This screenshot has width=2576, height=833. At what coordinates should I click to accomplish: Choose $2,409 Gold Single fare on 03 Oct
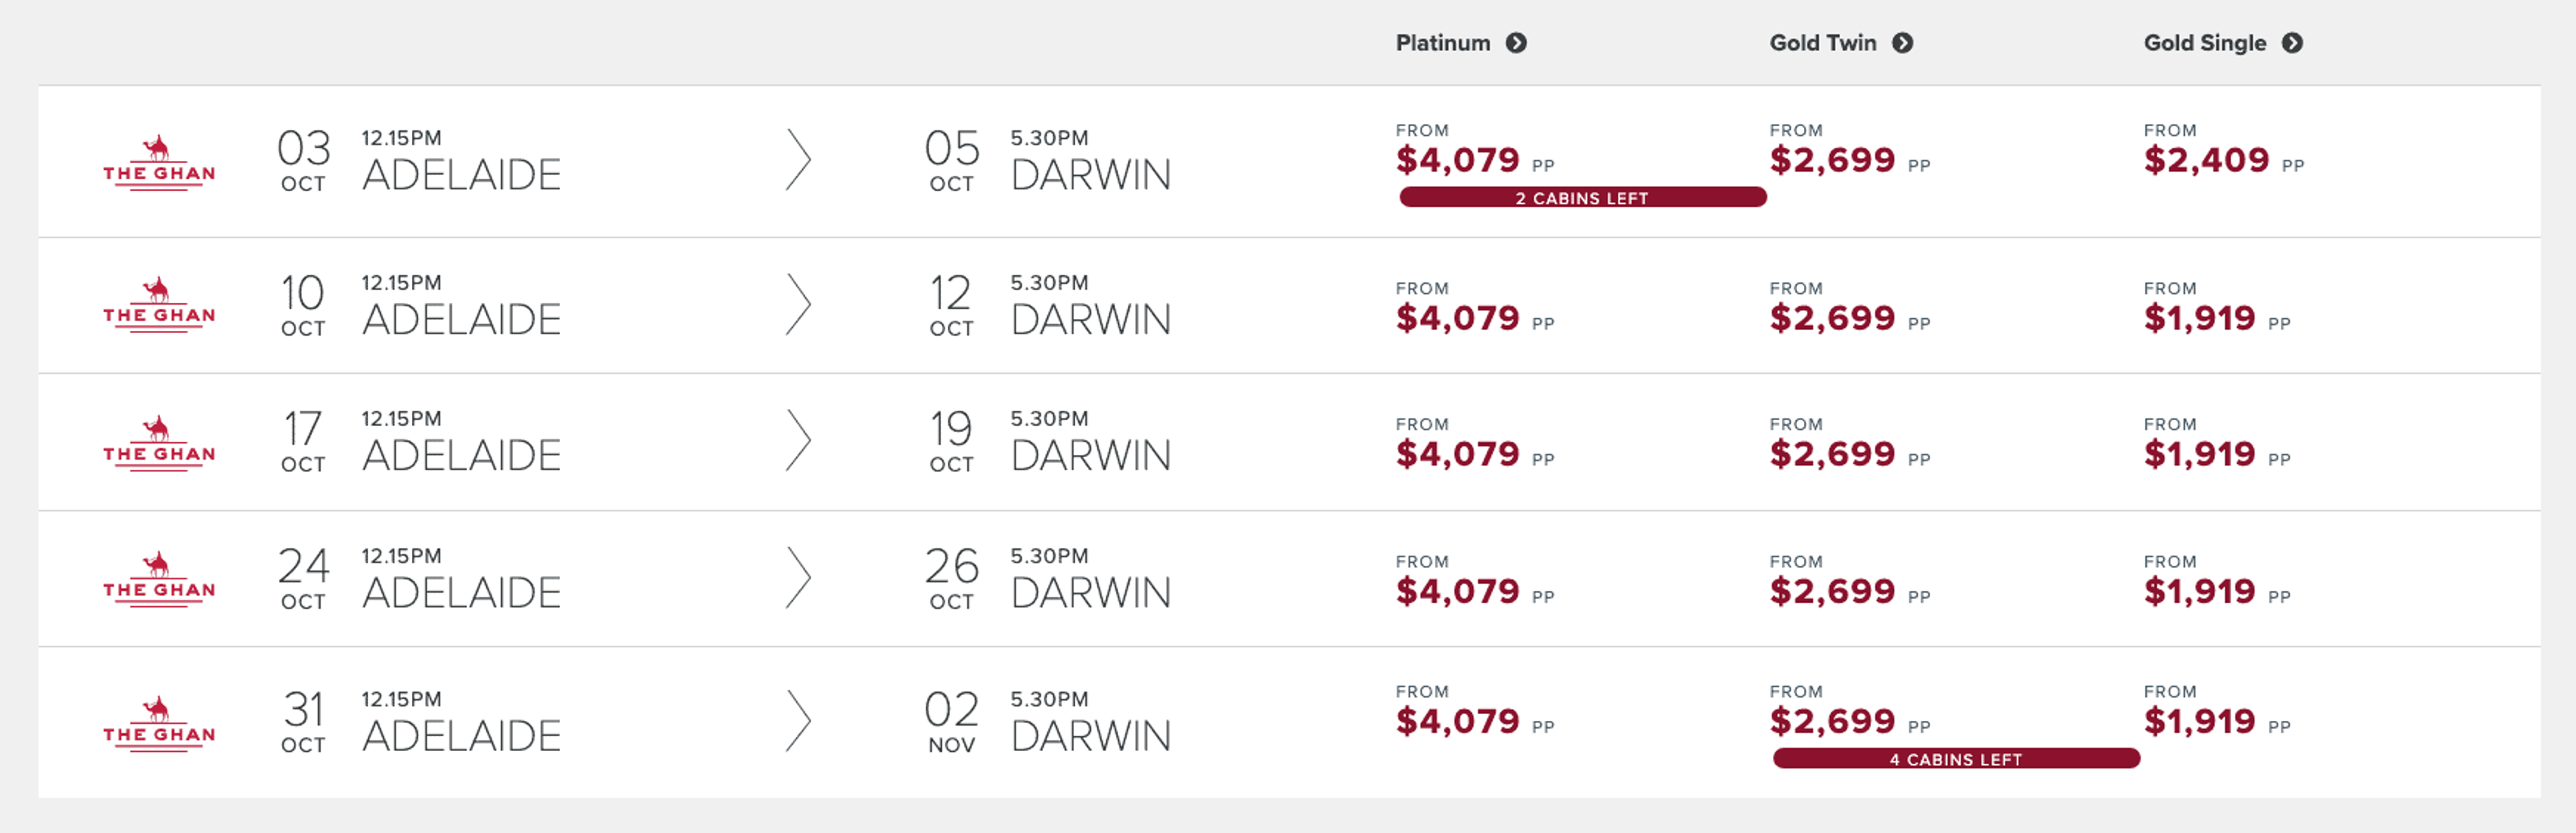pyautogui.click(x=2206, y=160)
